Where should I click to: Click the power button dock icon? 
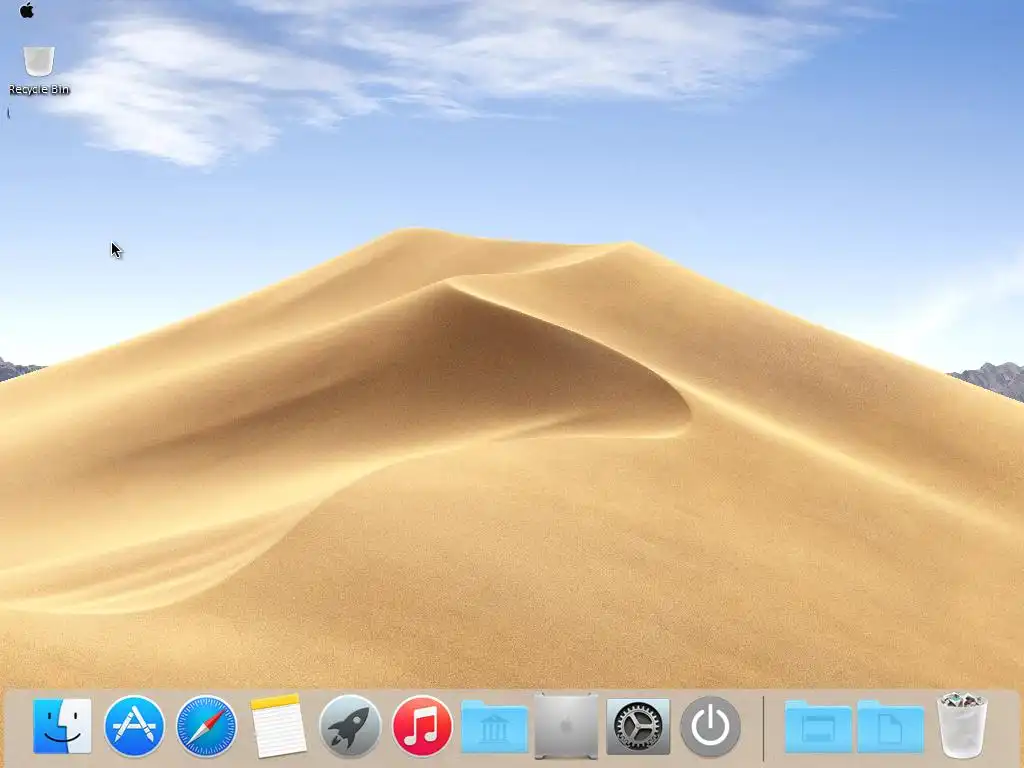711,726
